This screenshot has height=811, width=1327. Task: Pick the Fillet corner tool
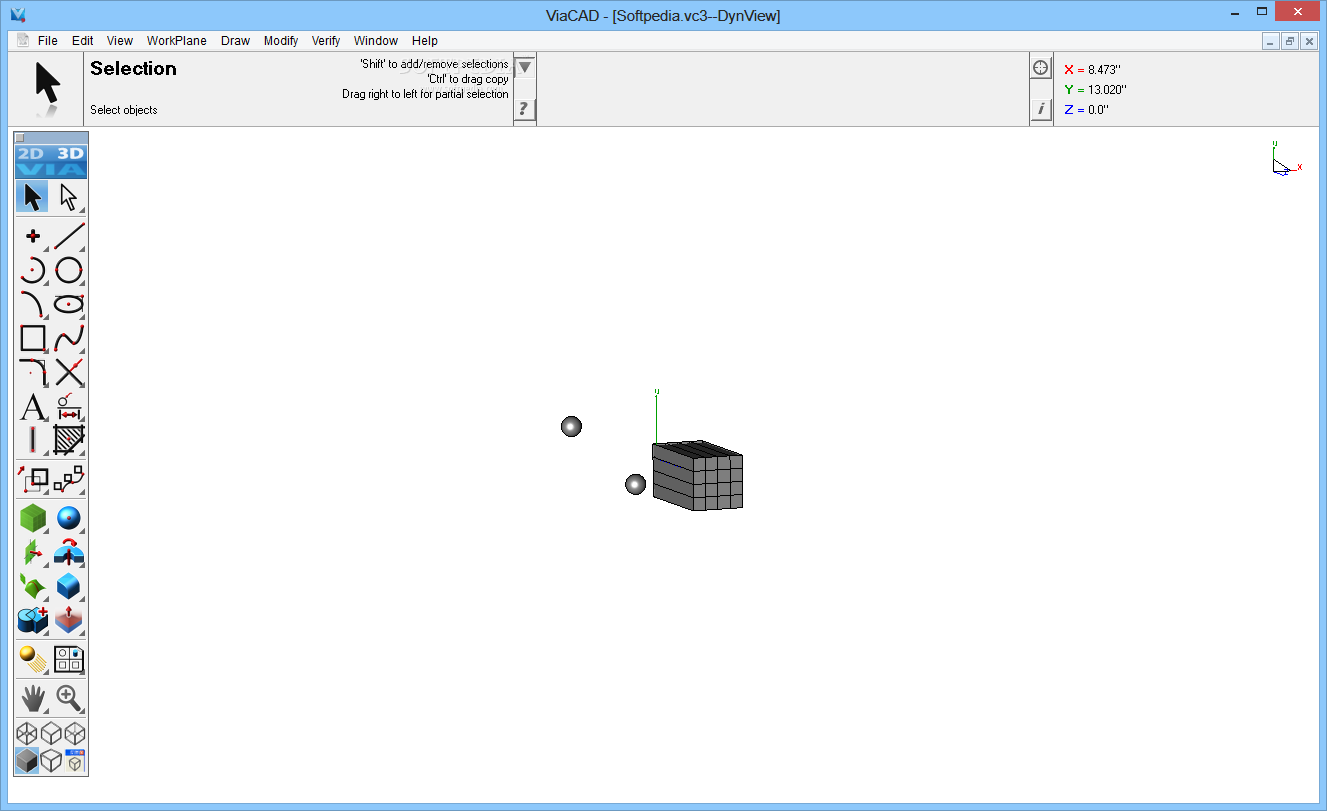tap(33, 372)
